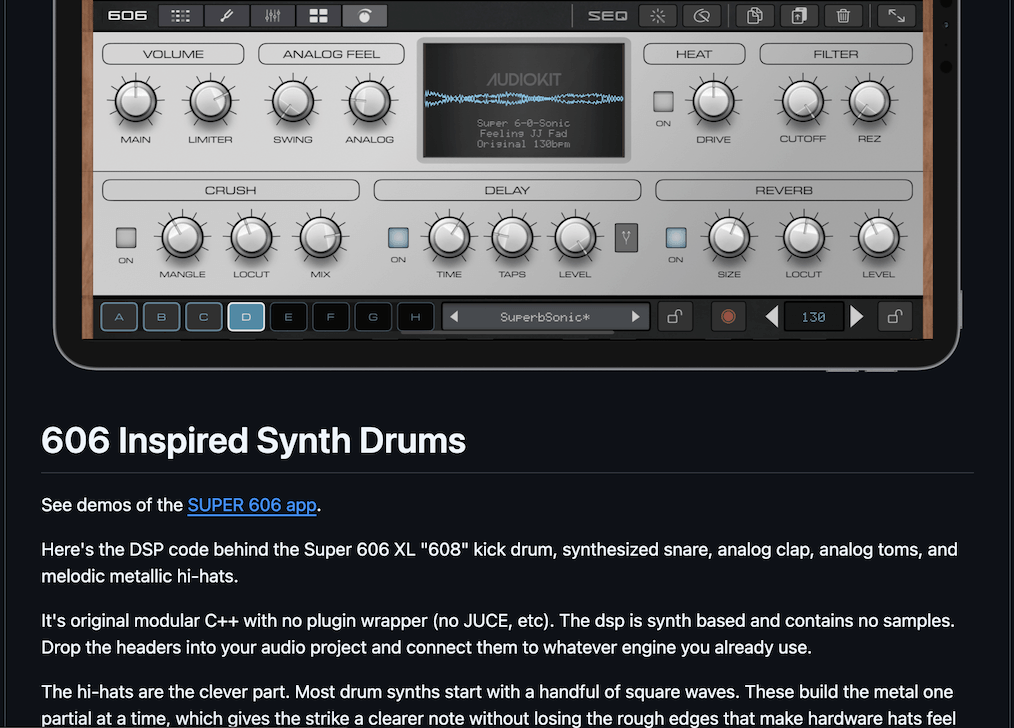Toggle the HEAT ON switch
Viewport: 1014px width, 728px height.
(x=663, y=102)
